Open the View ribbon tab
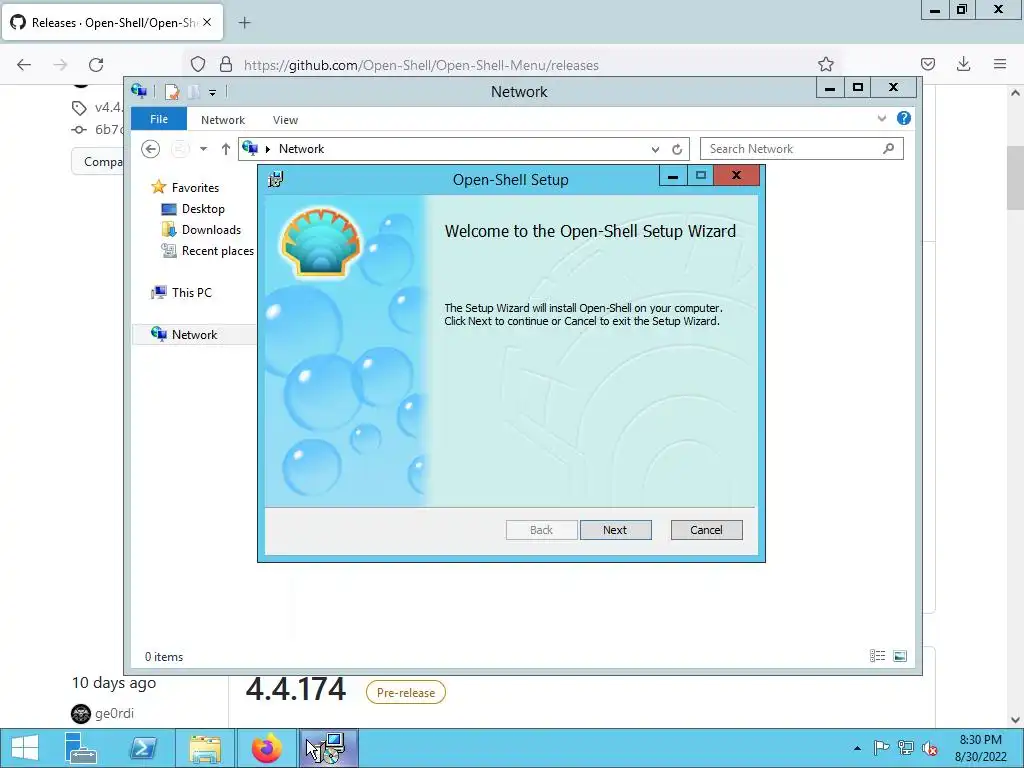 click(285, 120)
